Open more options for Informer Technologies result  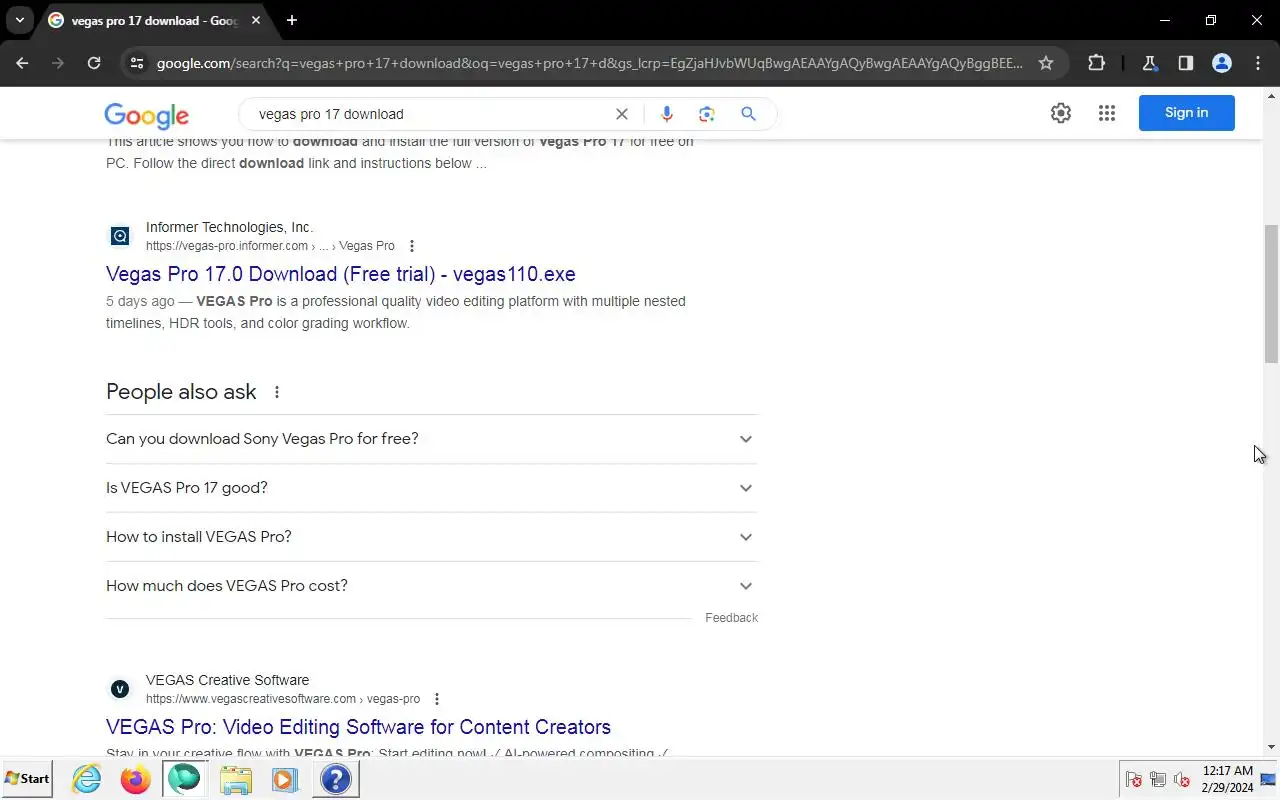[412, 246]
